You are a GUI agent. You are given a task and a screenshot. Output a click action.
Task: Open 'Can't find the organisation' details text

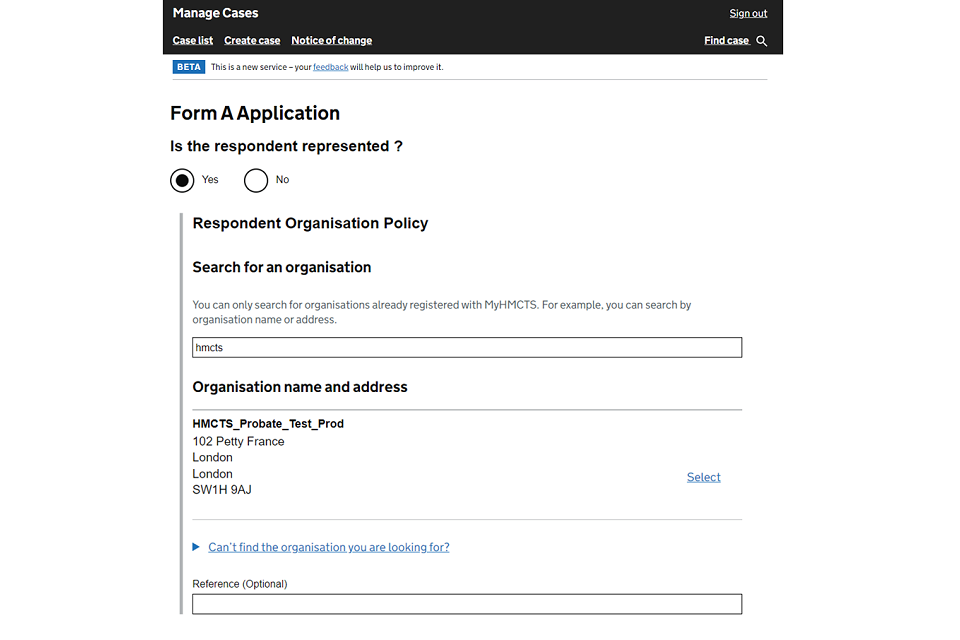coord(328,547)
